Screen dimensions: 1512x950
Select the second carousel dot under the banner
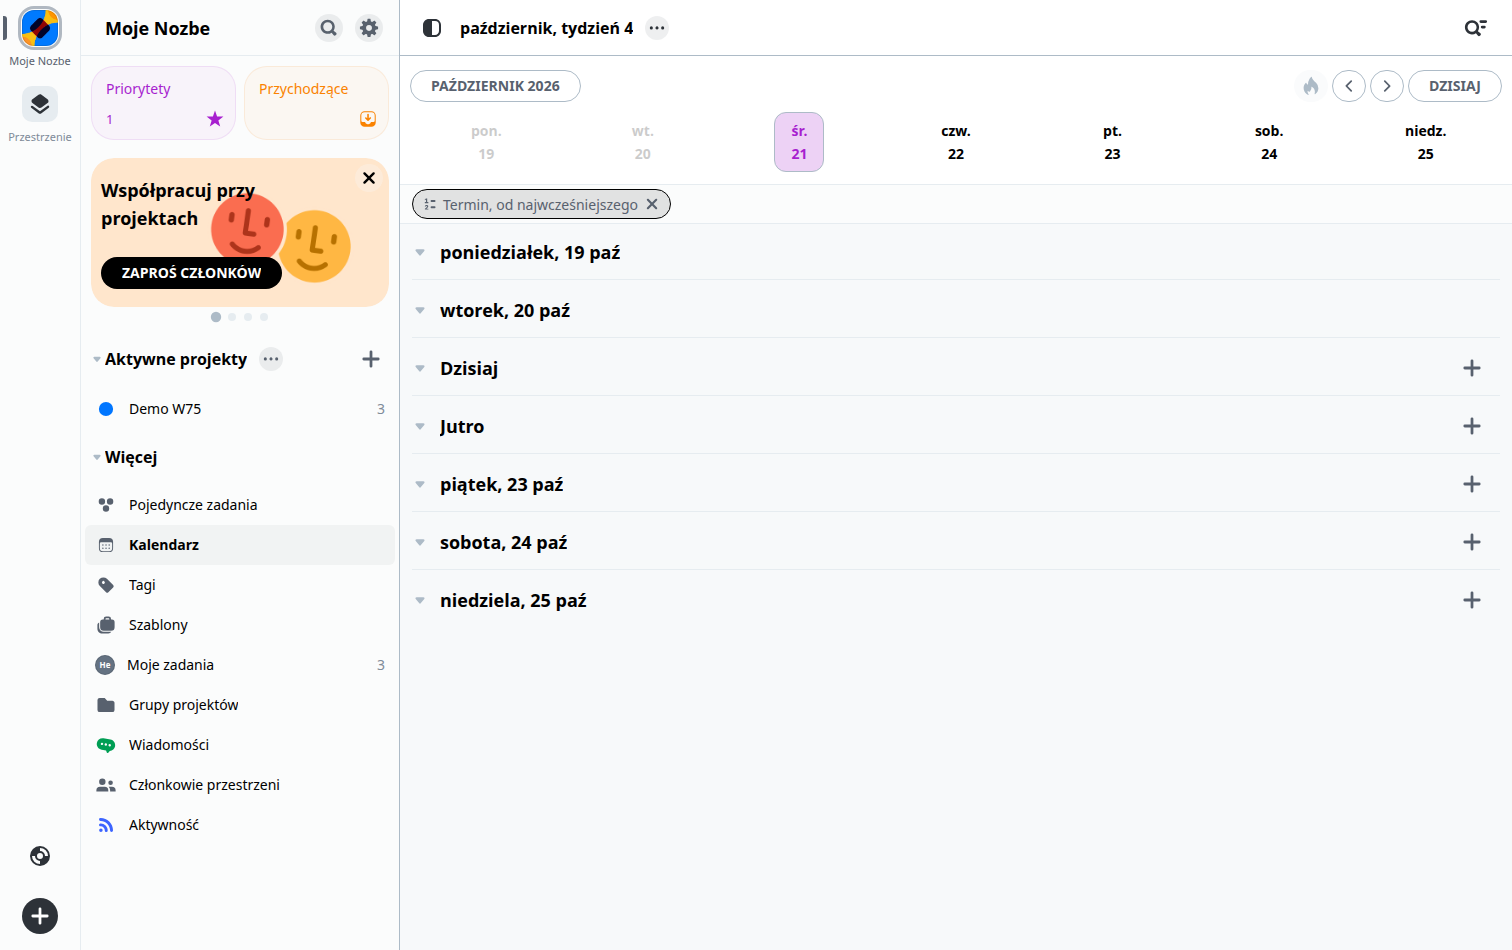[x=232, y=317]
